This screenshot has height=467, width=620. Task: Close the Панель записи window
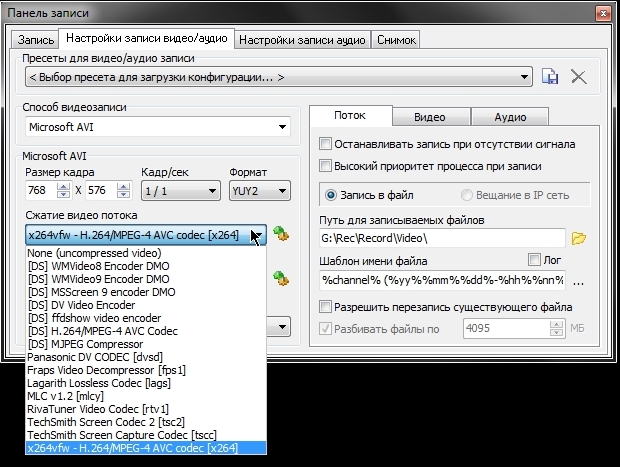pyautogui.click(x=602, y=12)
